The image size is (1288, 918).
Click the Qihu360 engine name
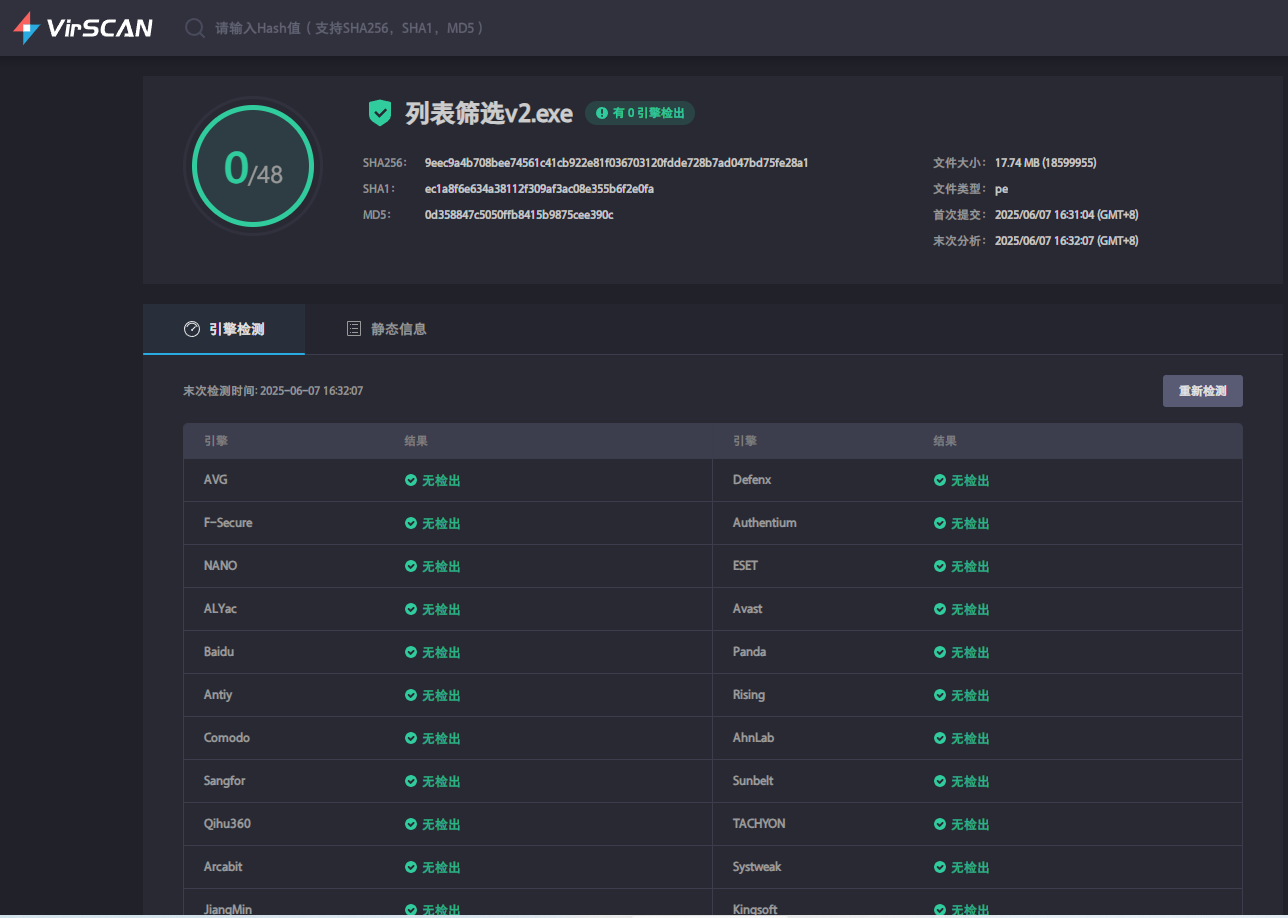227,824
